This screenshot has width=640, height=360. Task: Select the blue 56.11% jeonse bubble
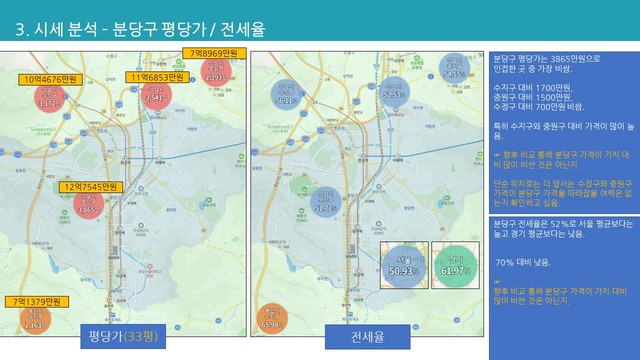pyautogui.click(x=286, y=95)
